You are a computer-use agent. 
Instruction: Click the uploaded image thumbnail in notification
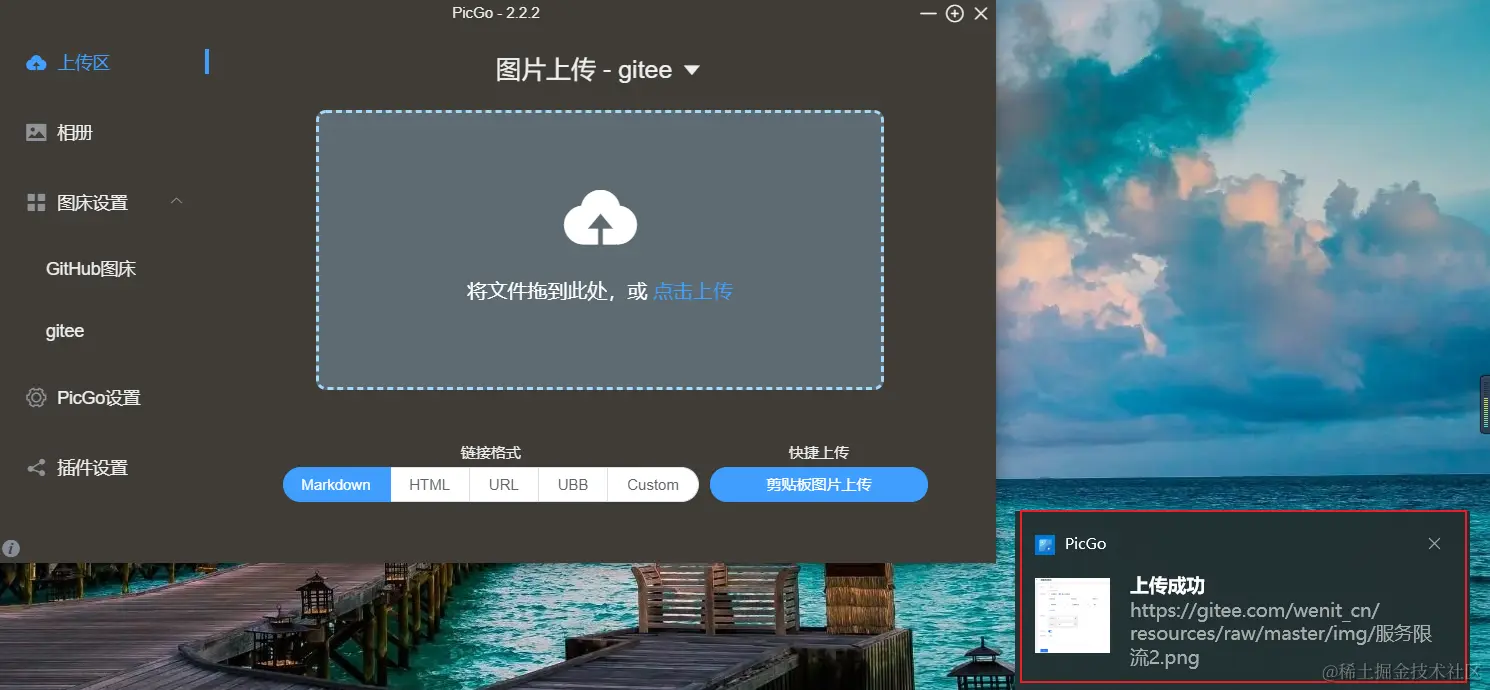point(1072,615)
